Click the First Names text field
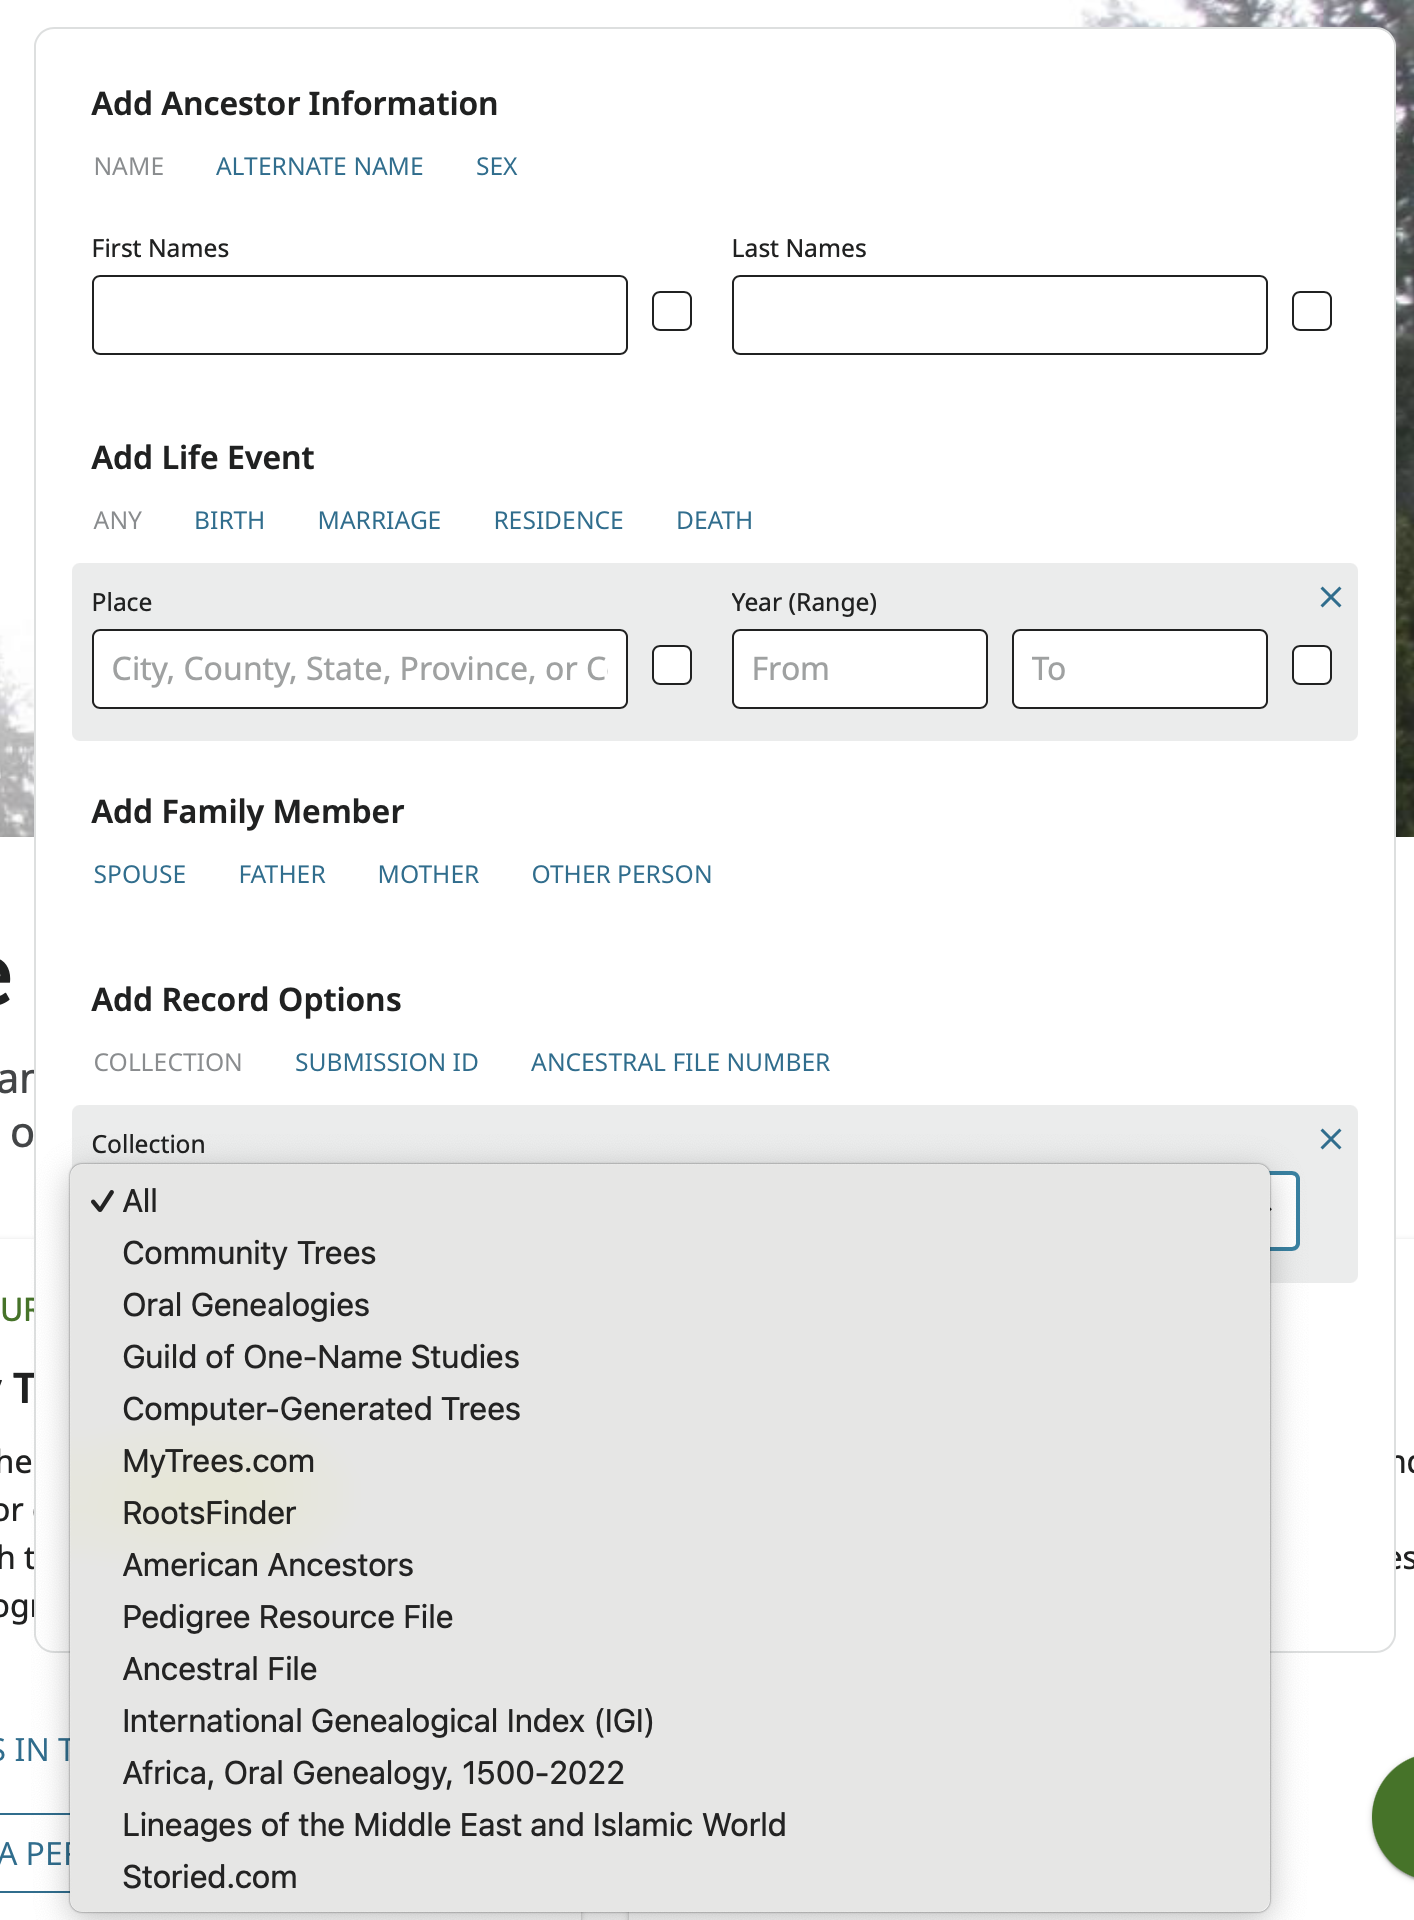 [360, 315]
